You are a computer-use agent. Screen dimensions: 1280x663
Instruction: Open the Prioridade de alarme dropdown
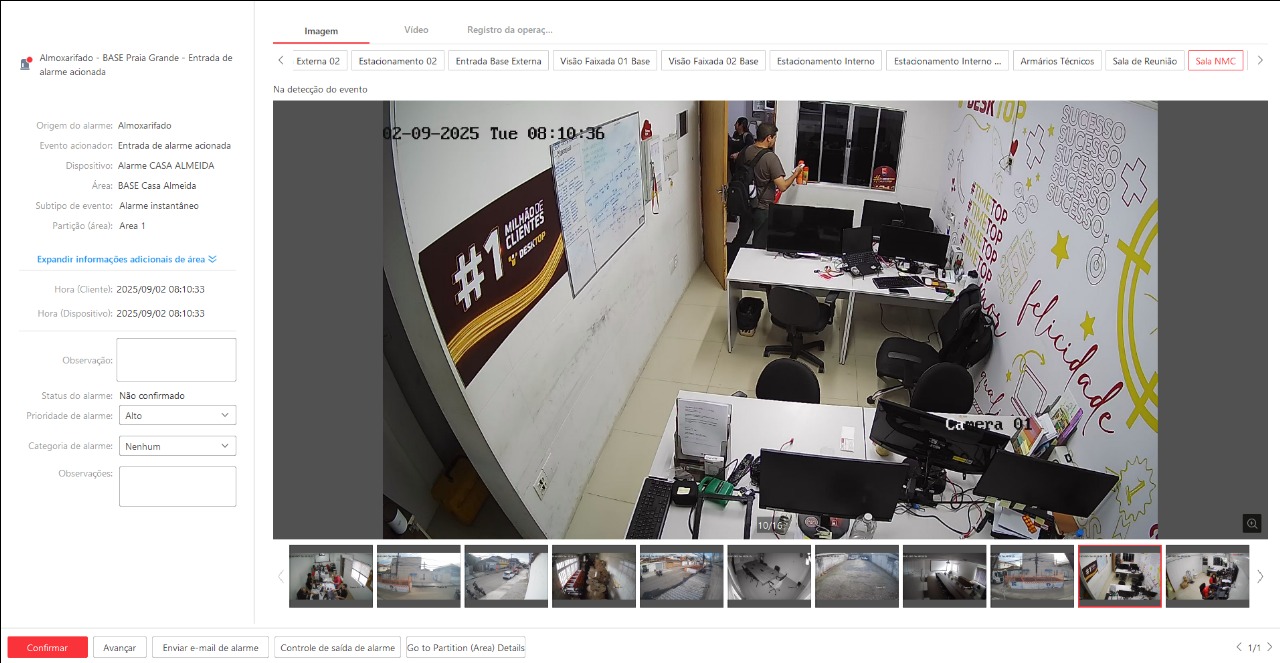coord(177,415)
